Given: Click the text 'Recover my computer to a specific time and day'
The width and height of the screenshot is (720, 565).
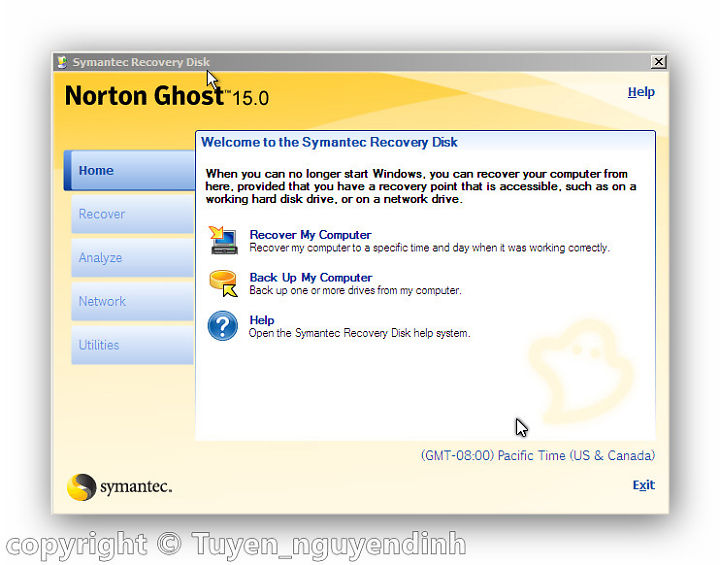Looking at the screenshot, I should pyautogui.click(x=368, y=248).
